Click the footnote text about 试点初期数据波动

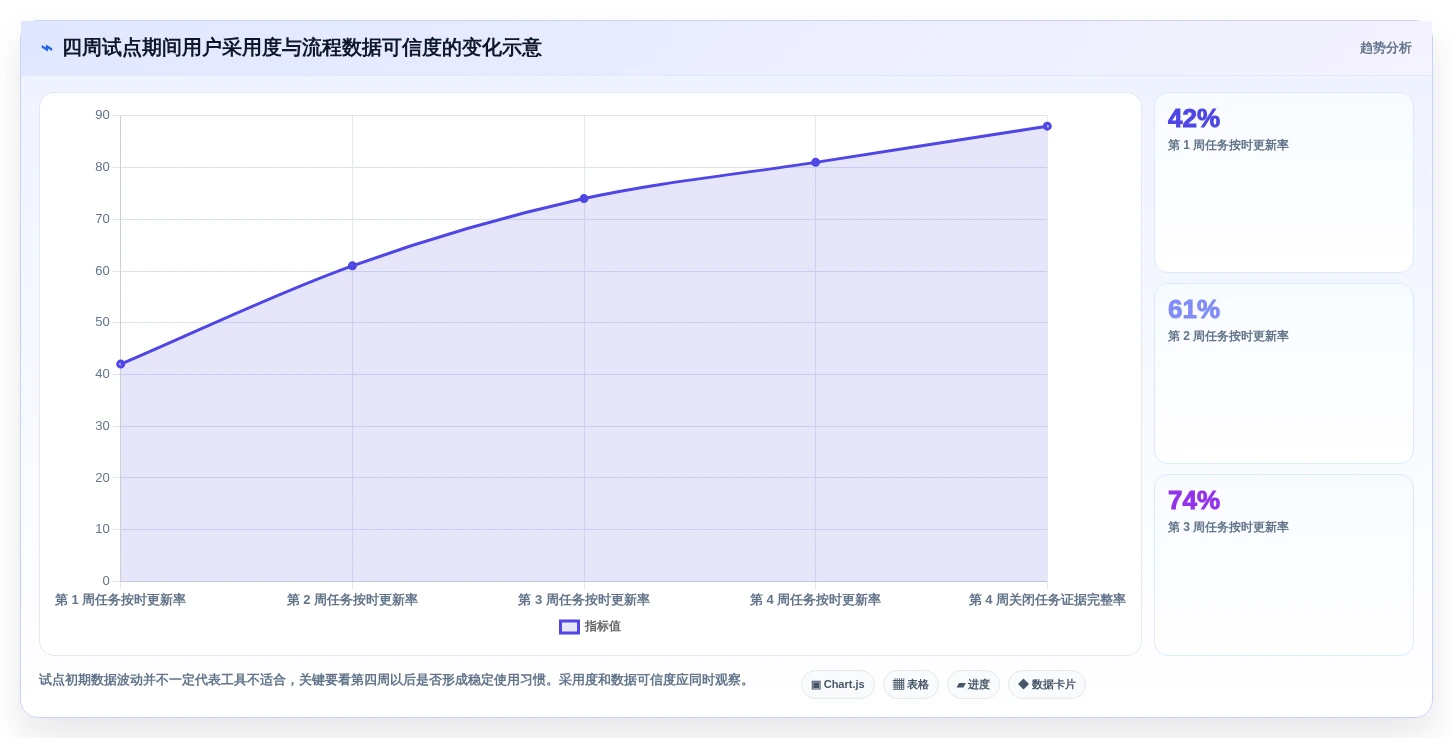coord(396,680)
